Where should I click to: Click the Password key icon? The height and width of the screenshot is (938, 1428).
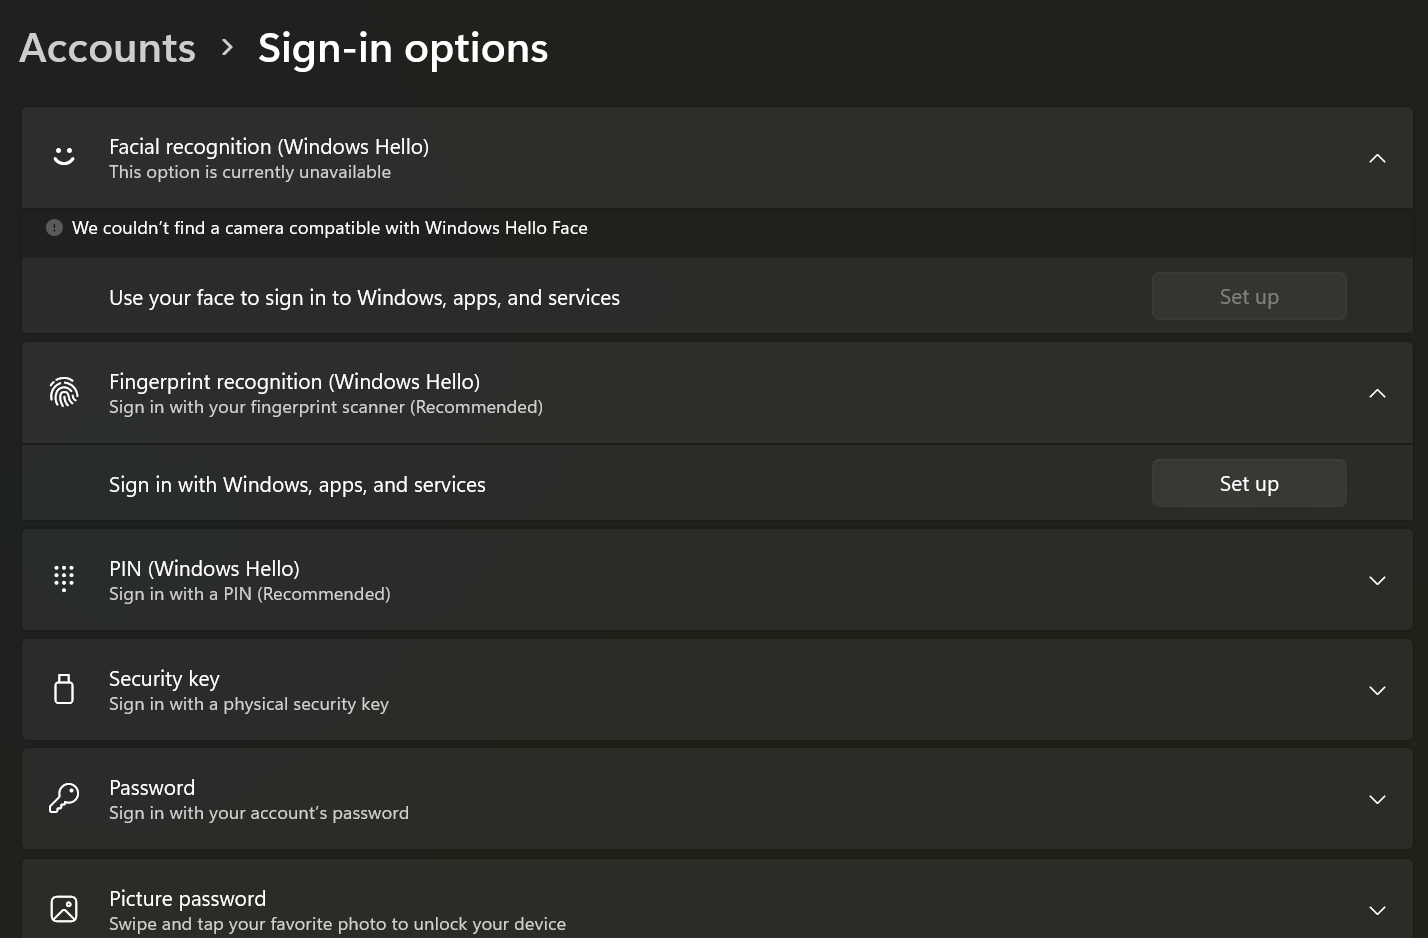click(x=64, y=799)
